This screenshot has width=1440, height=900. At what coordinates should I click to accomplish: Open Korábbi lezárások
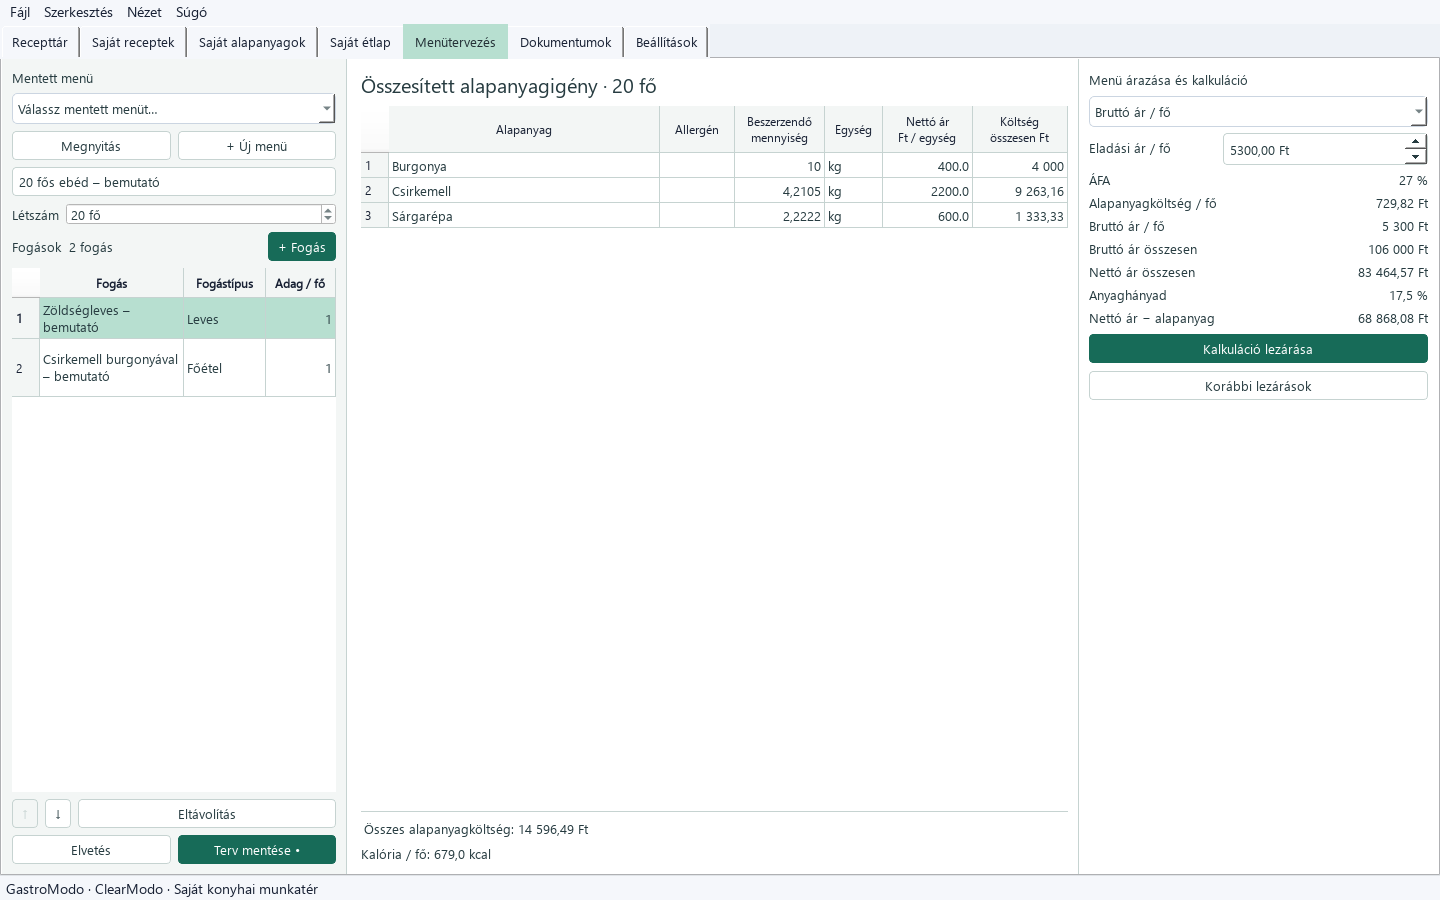pos(1258,386)
